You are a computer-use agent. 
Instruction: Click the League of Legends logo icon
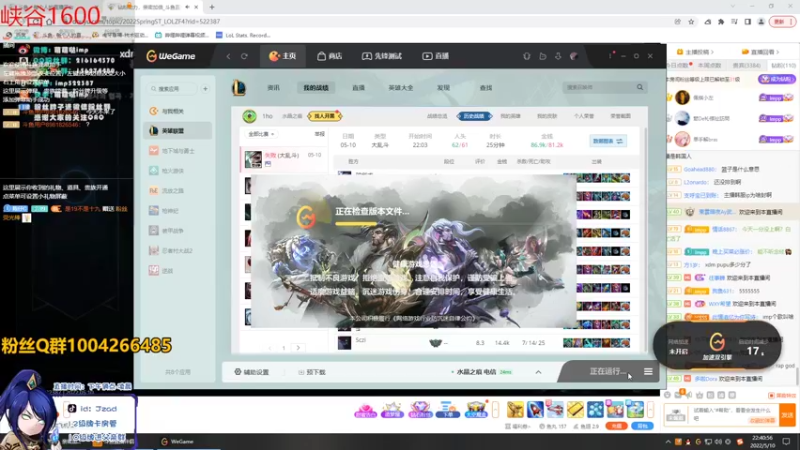(x=239, y=88)
